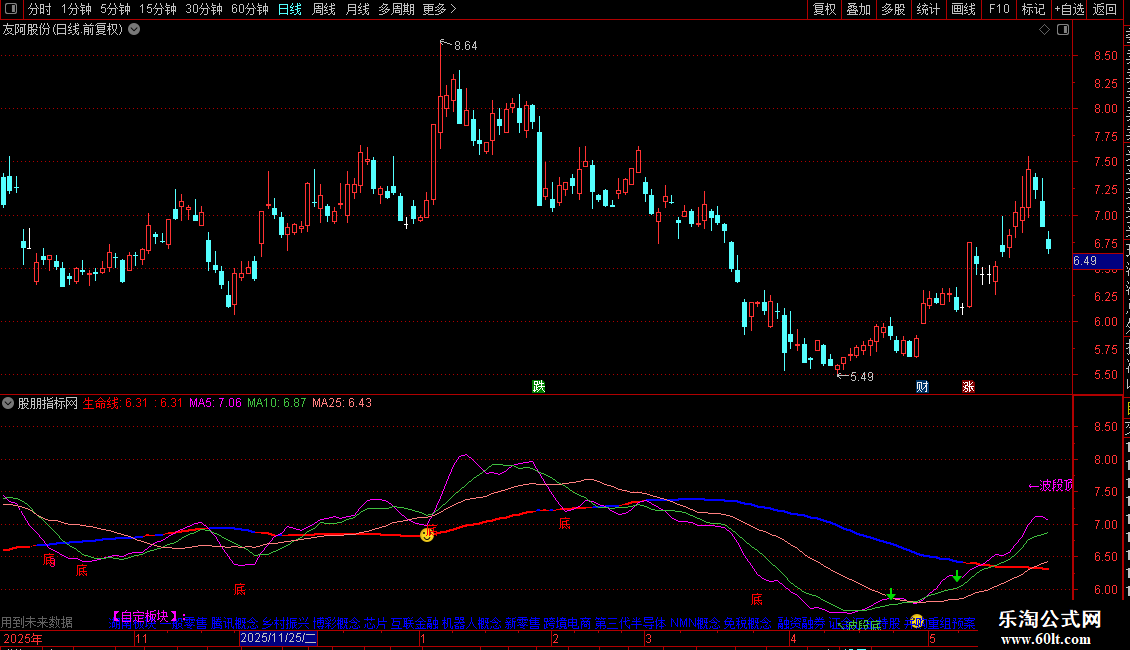Click the 标记 mark button
Image resolution: width=1130 pixels, height=650 pixels.
(1033, 9)
